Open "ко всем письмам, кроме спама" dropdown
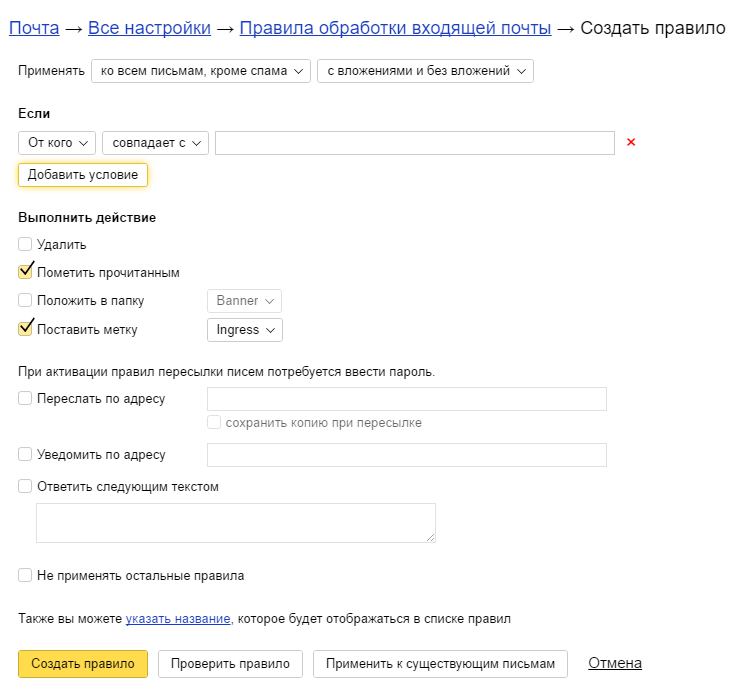The height and width of the screenshot is (698, 747). pos(200,71)
